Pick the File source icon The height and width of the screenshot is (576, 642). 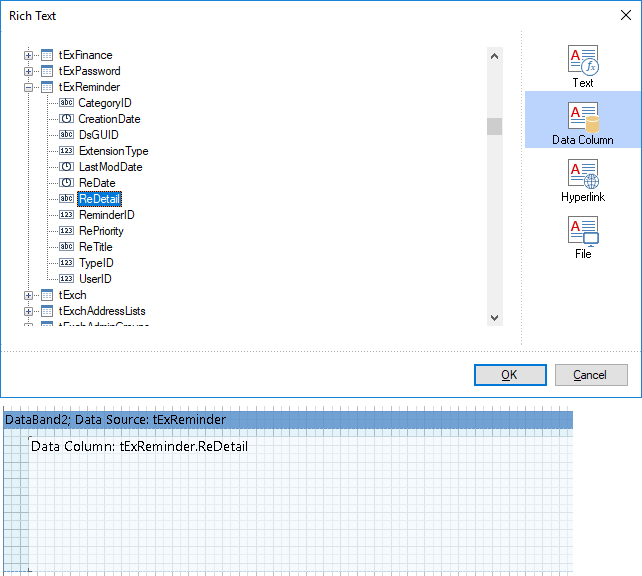(583, 233)
